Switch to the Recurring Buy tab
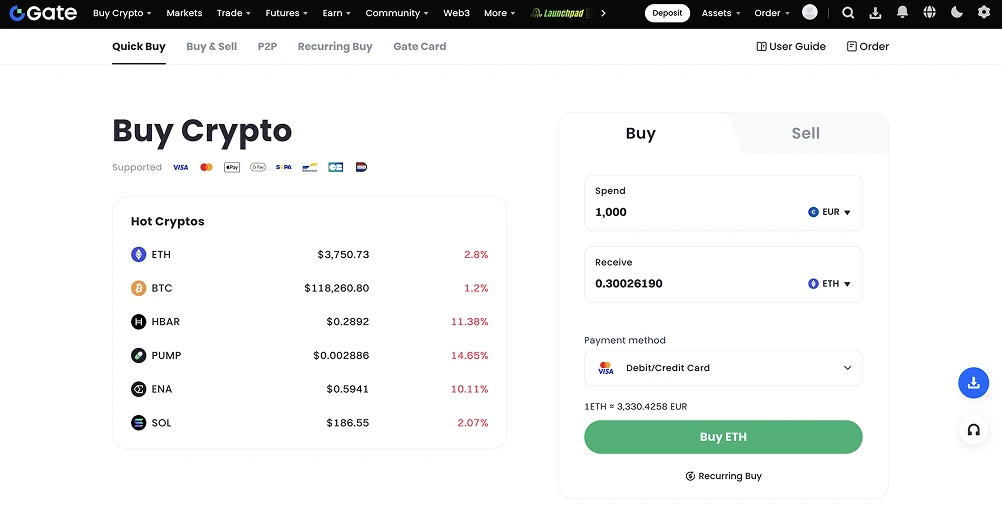This screenshot has height=505, width=1002. (x=335, y=46)
